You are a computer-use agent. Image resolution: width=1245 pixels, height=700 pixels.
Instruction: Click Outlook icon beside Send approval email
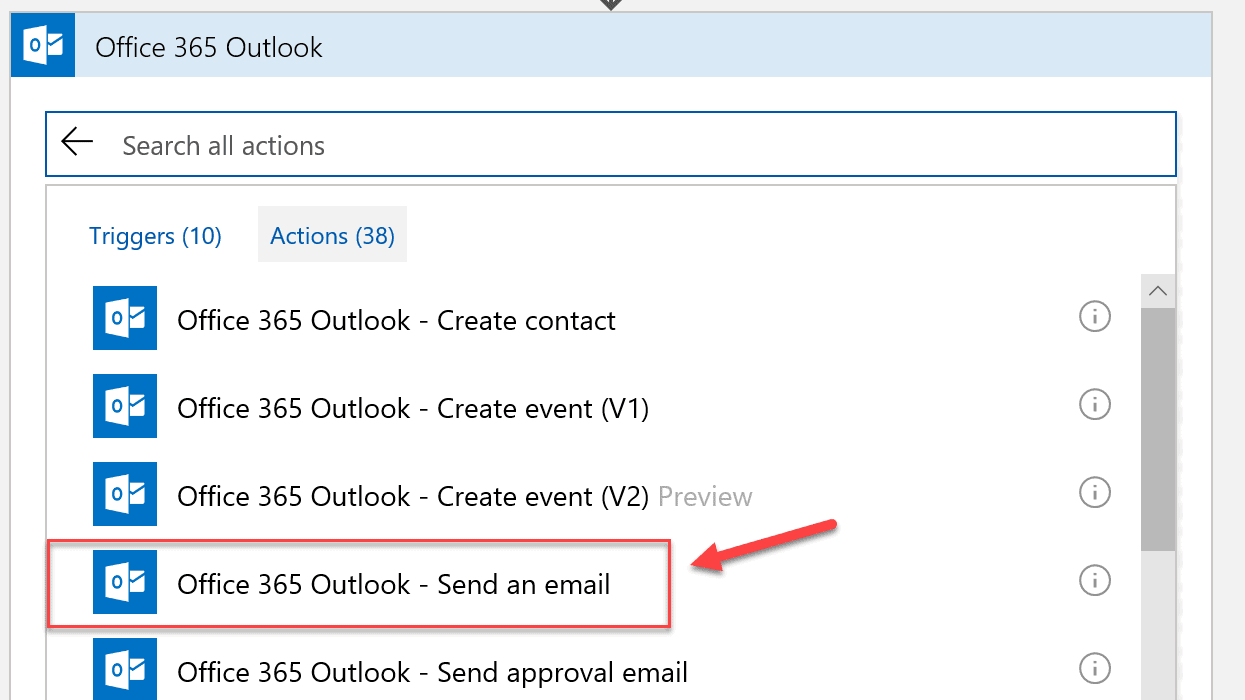tap(125, 669)
